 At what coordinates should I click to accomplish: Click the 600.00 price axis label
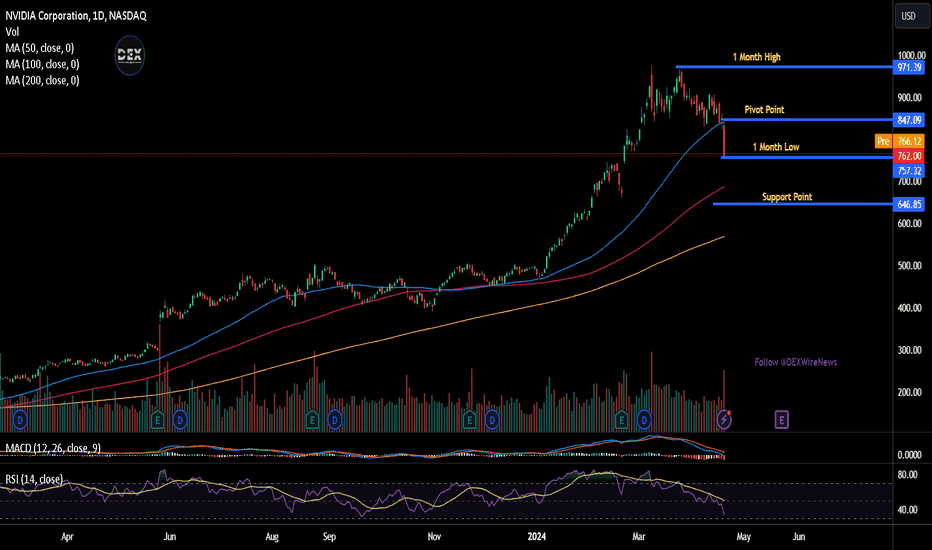(910, 224)
